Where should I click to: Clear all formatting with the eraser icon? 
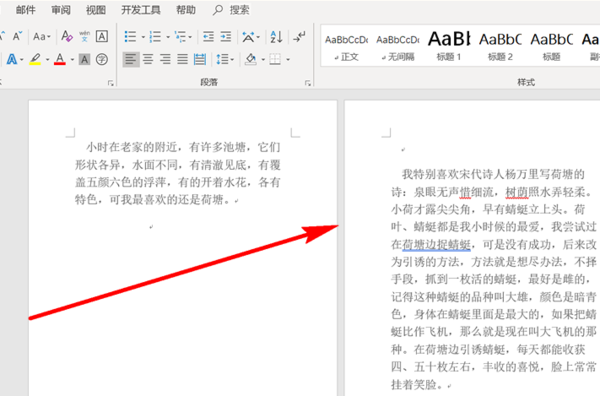tap(67, 36)
